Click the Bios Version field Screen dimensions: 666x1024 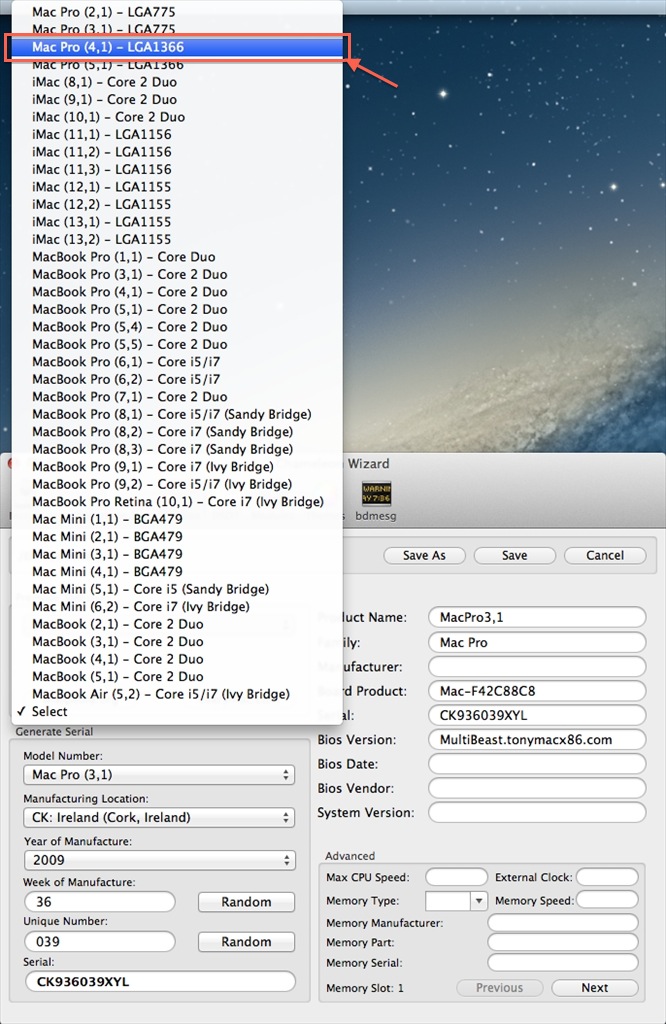pyautogui.click(x=537, y=739)
